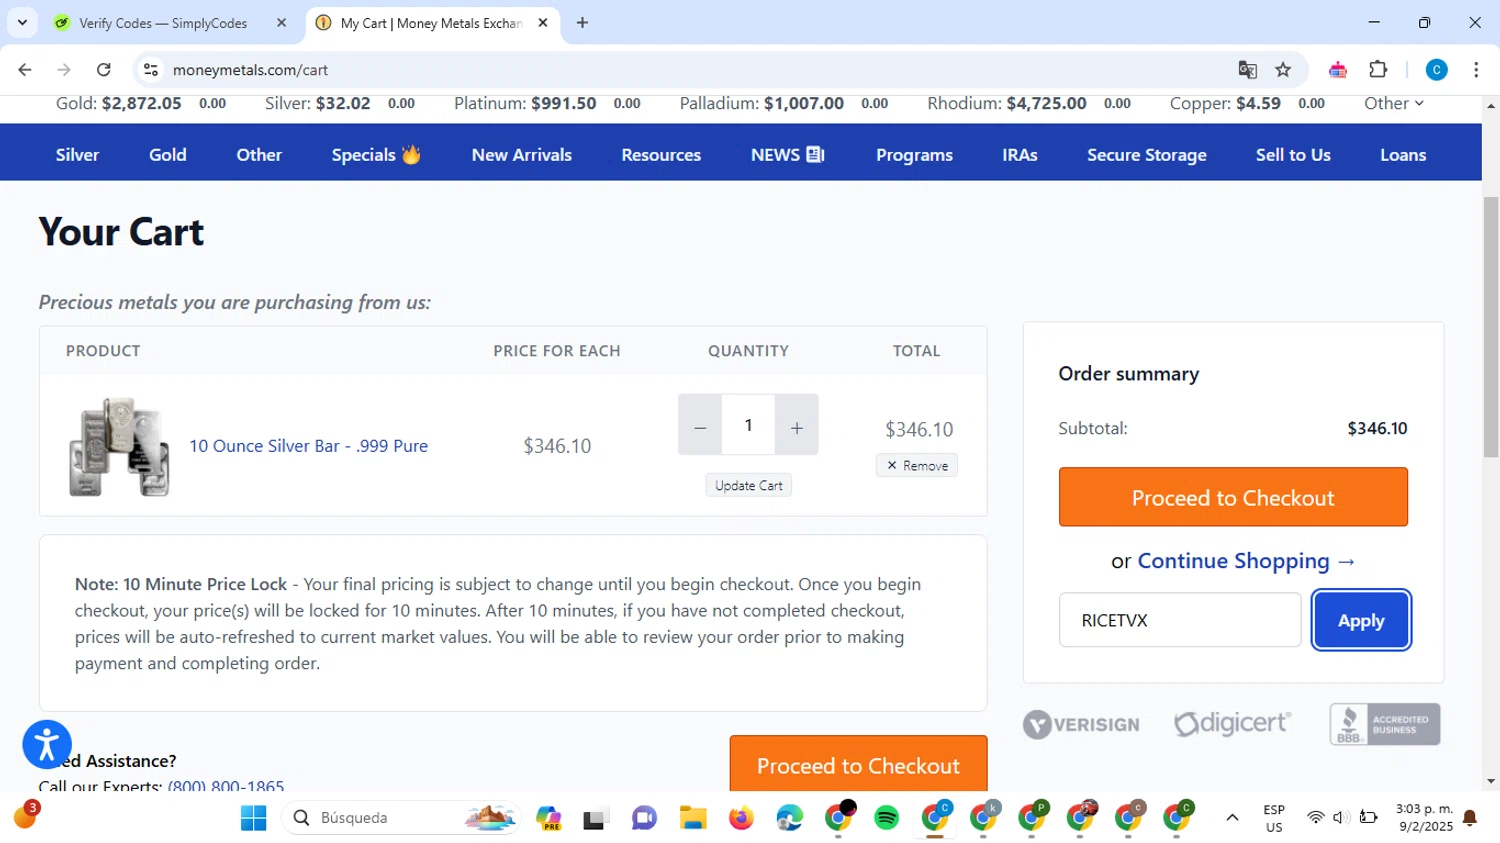Call the experts phone number link

[x=226, y=784]
